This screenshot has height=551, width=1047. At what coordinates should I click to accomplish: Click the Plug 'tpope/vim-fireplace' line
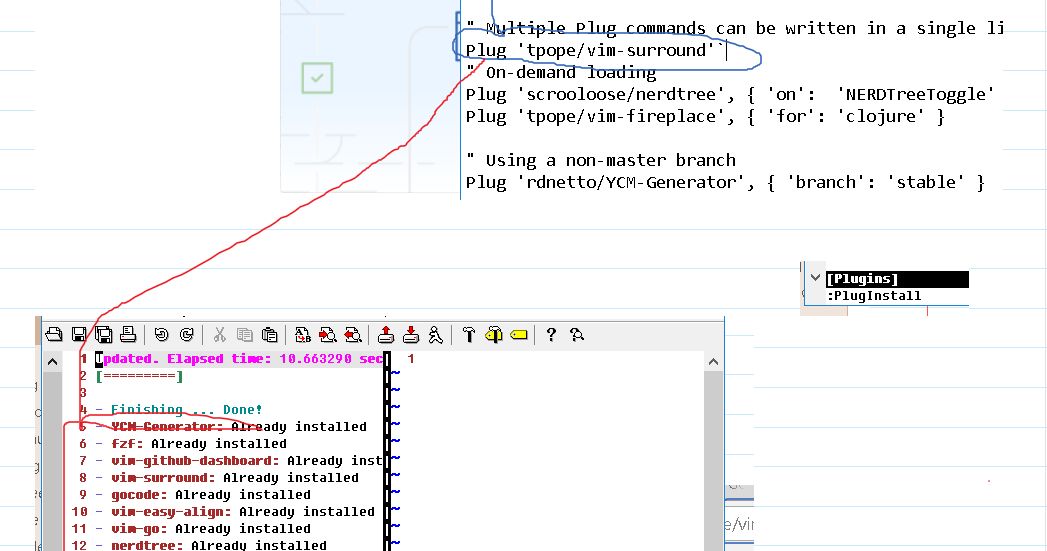tap(705, 116)
